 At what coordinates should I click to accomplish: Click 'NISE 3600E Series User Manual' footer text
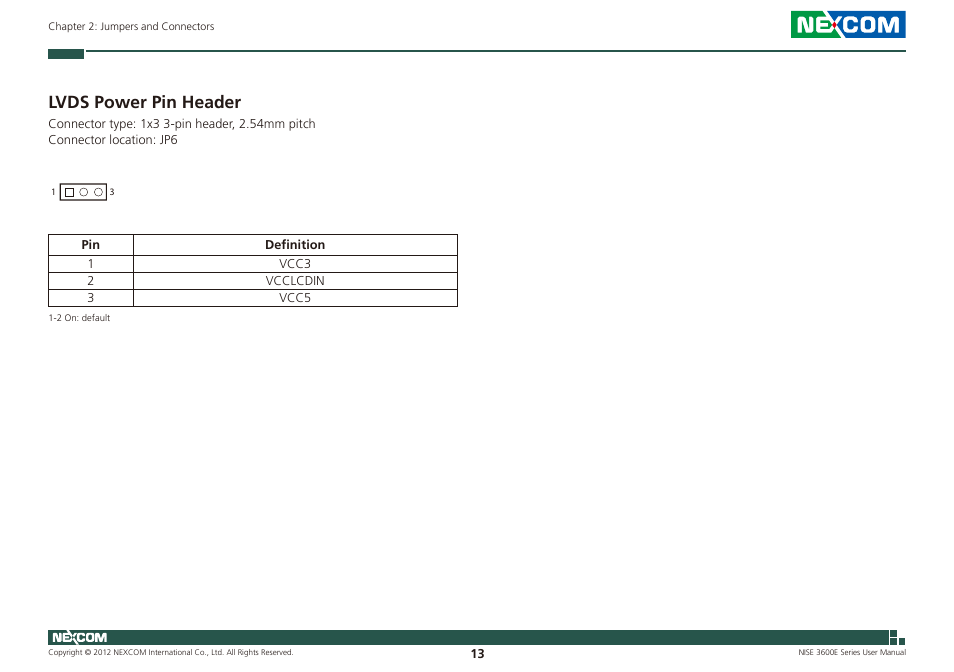click(x=852, y=653)
